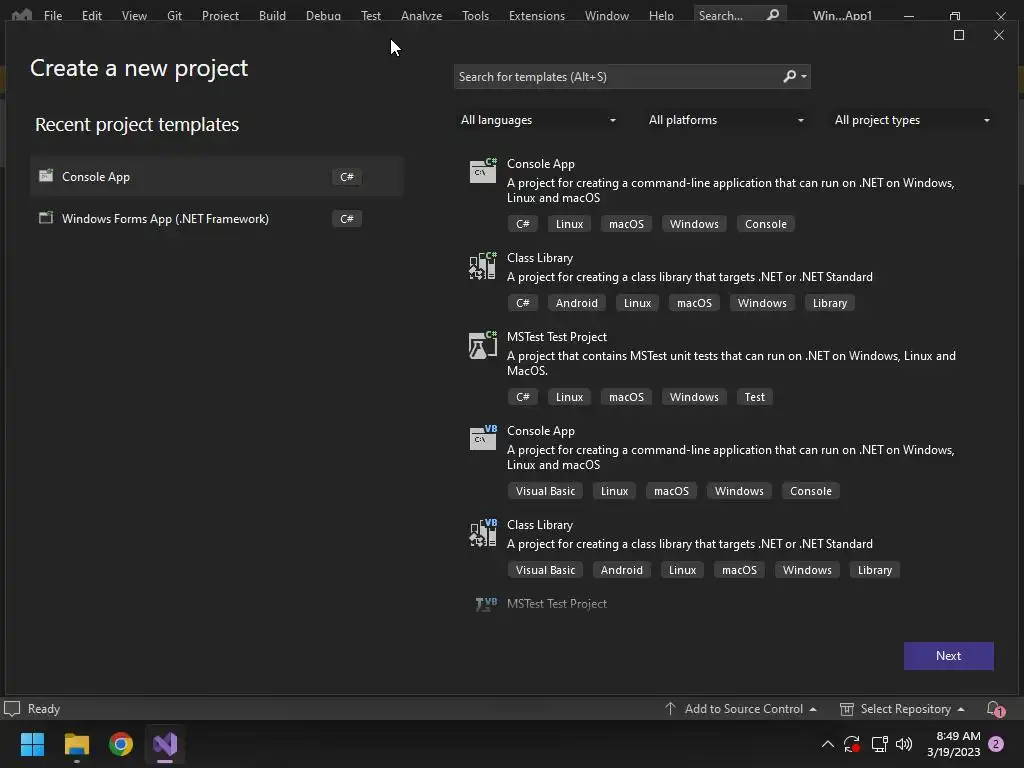Screen dimensions: 1024x768
Task: Select the Visual Basic Class Library title
Action: tap(539, 525)
